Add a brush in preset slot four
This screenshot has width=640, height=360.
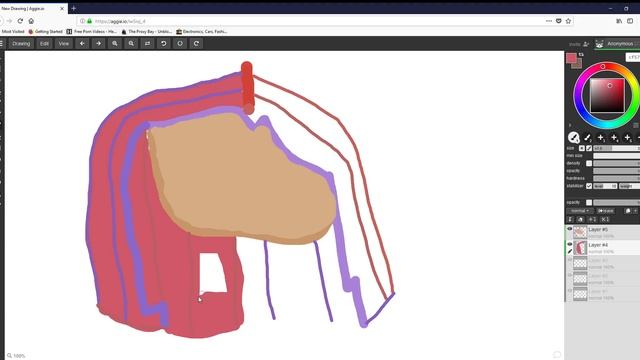pyautogui.click(x=614, y=138)
